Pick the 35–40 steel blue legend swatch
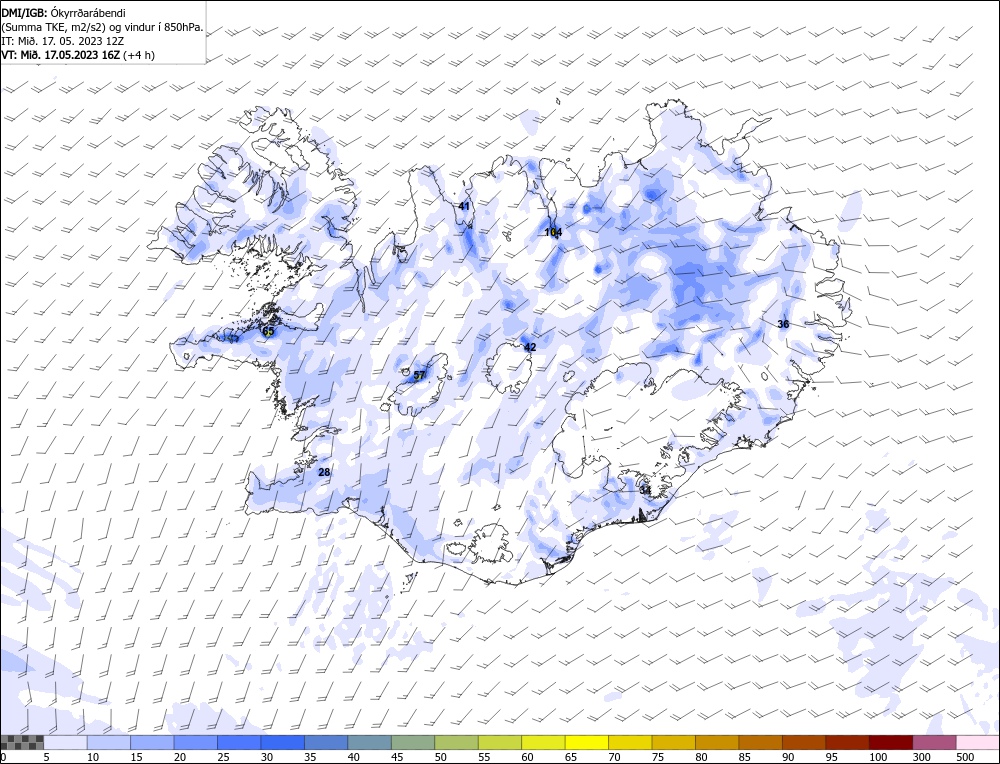Viewport: 1000px width, 764px height. coord(326,742)
